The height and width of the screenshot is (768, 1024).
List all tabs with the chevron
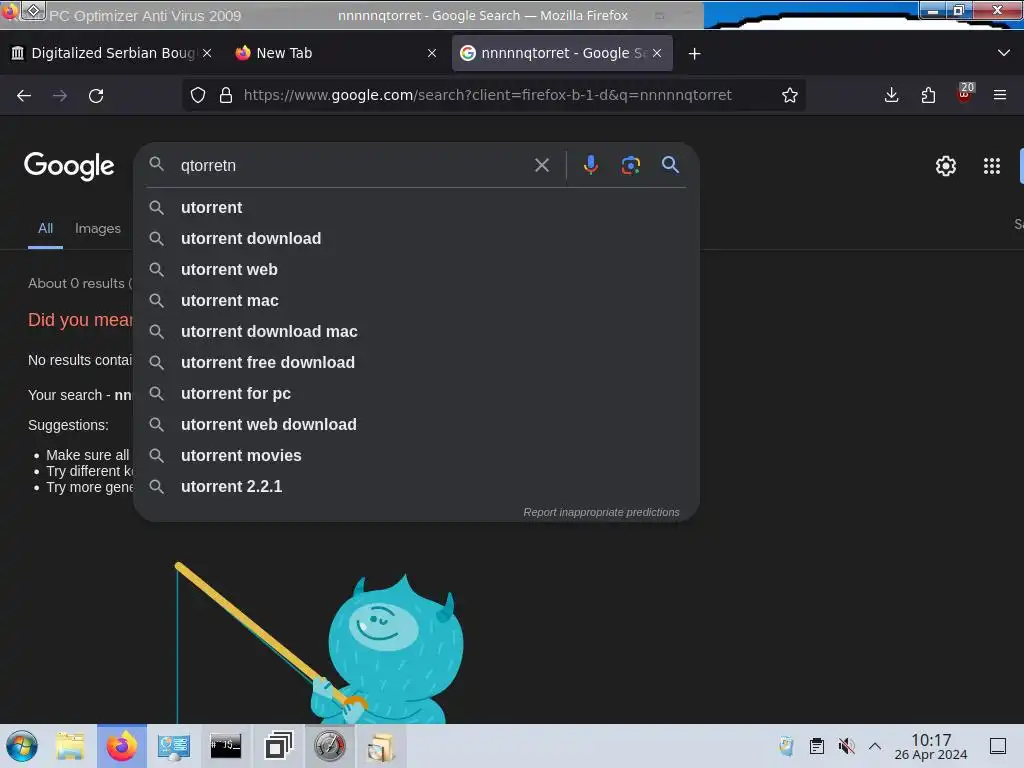(1004, 53)
